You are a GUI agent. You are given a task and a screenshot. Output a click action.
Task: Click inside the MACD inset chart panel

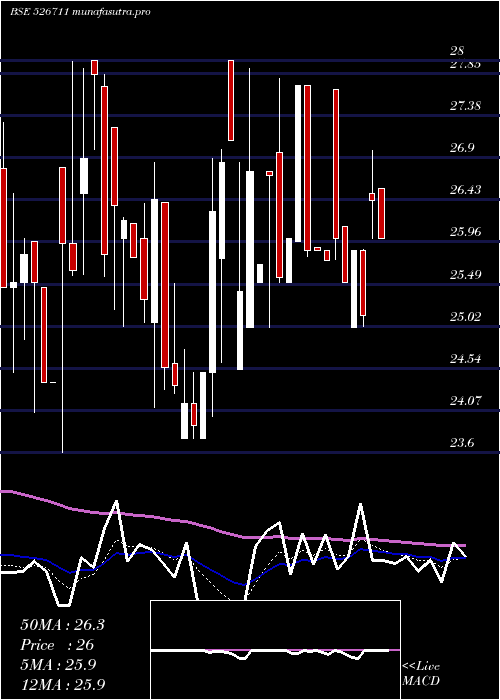coord(275,650)
